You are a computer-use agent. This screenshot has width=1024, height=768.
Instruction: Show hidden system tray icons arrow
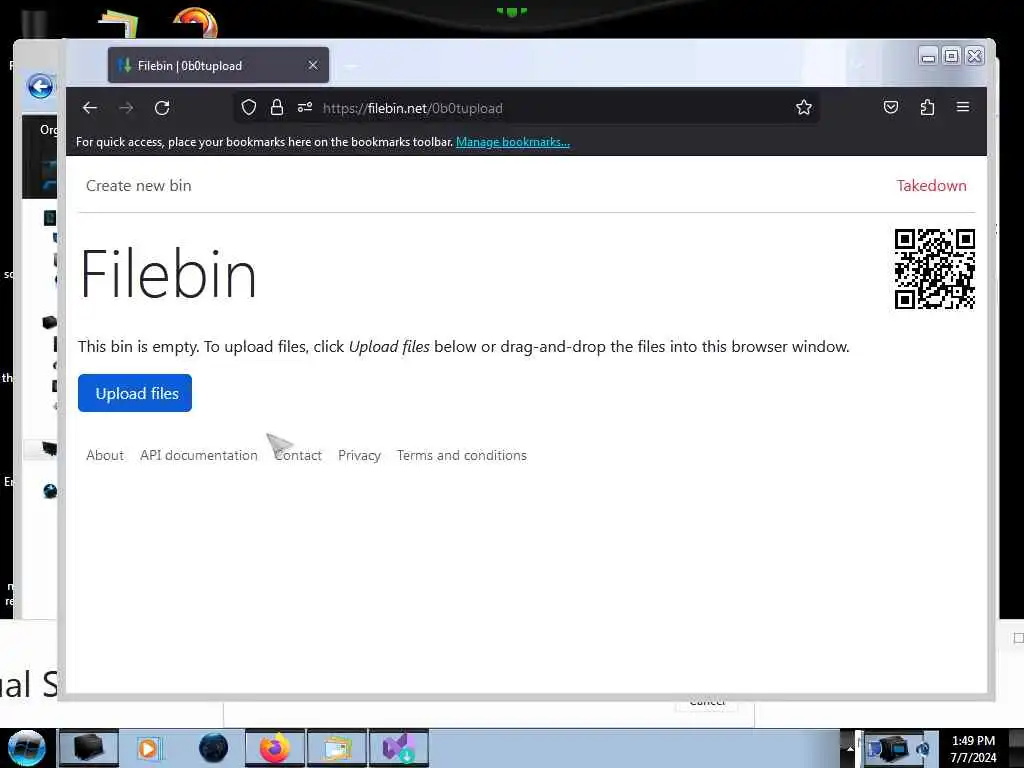pos(850,748)
